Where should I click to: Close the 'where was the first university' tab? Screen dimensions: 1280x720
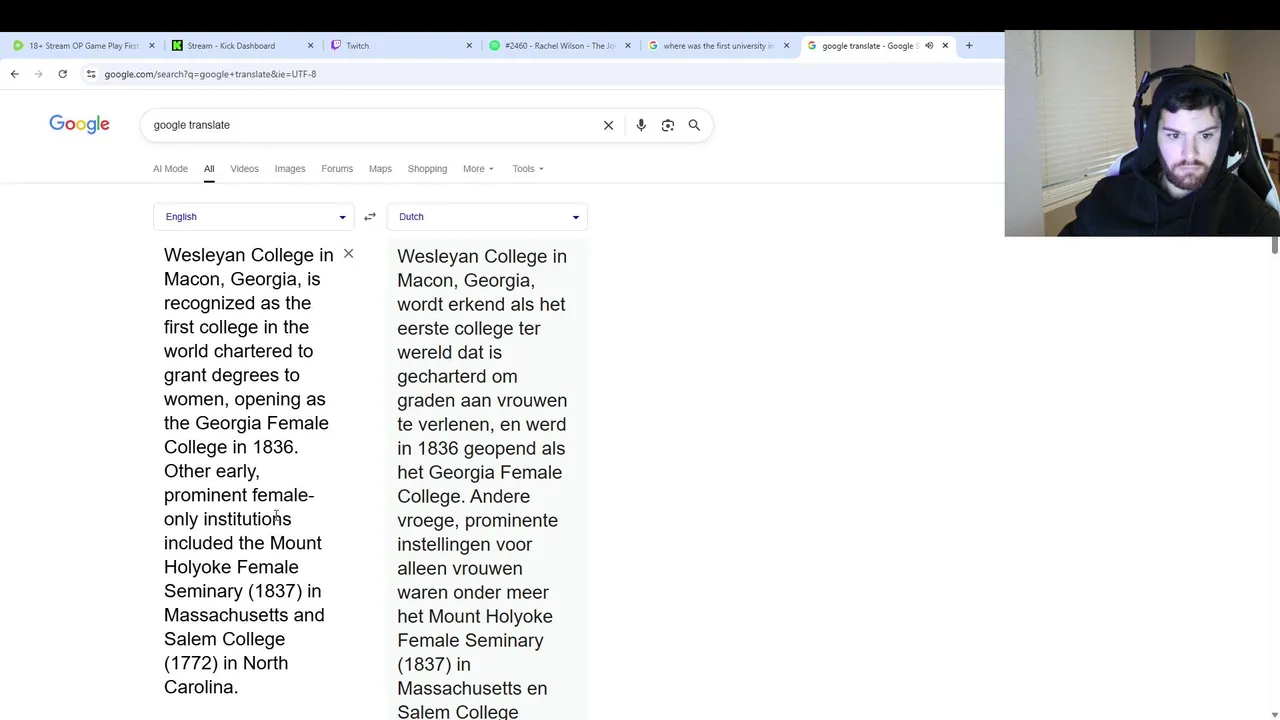pyautogui.click(x=786, y=46)
